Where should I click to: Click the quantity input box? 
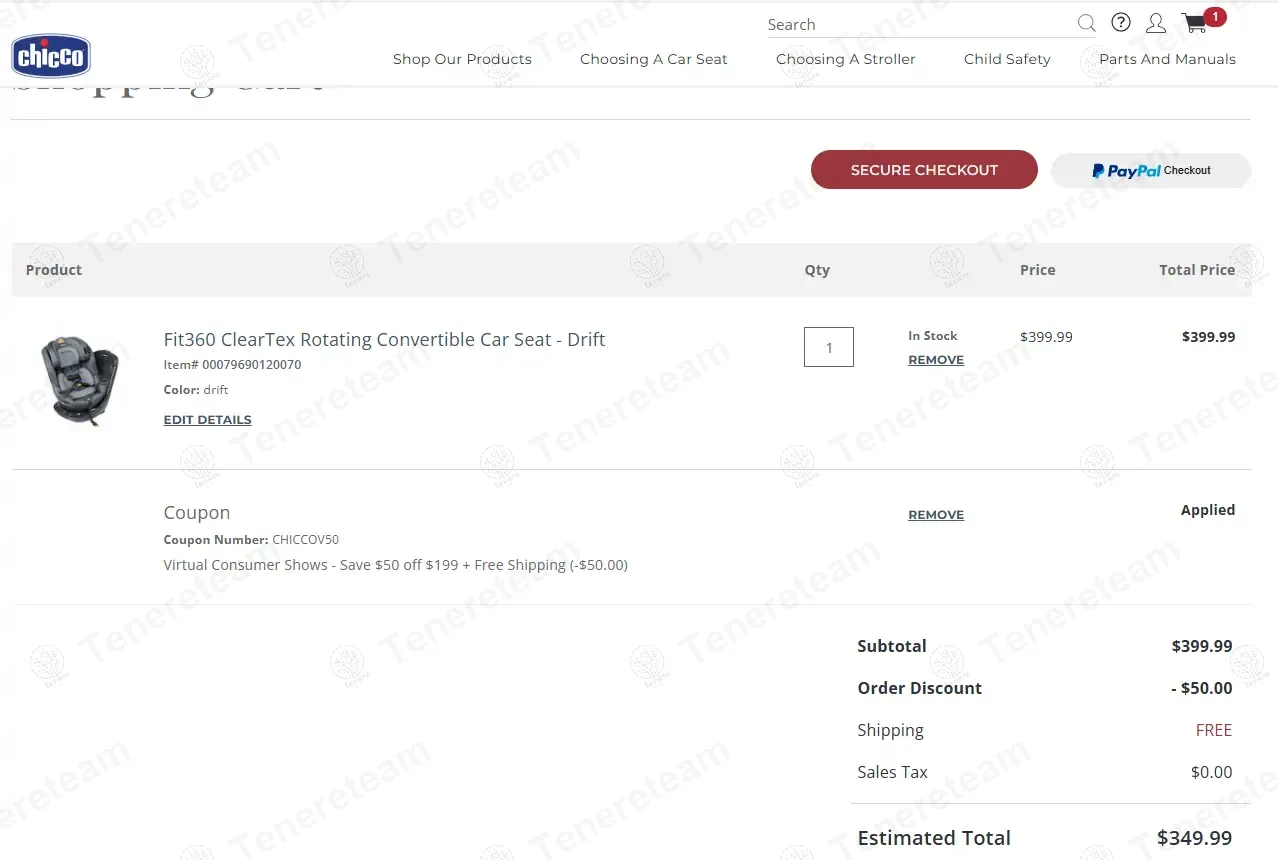point(829,347)
